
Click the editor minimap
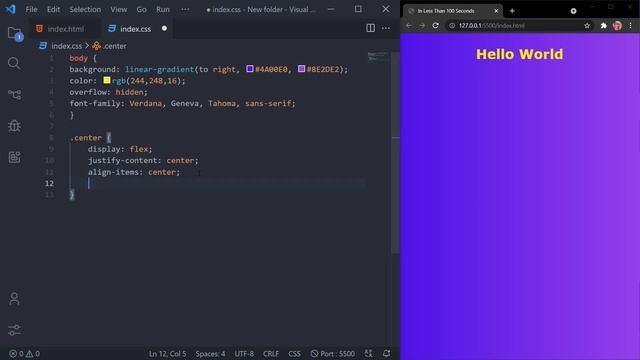point(378,56)
